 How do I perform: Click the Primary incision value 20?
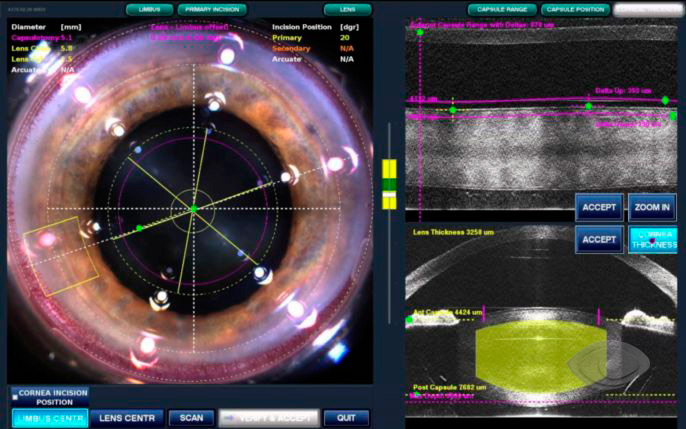[345, 38]
